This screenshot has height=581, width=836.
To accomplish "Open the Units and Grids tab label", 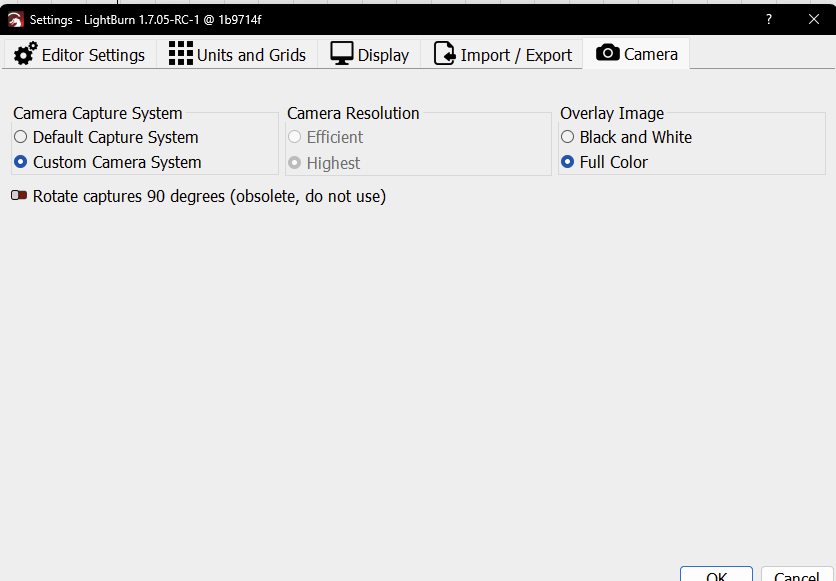I will pos(251,55).
